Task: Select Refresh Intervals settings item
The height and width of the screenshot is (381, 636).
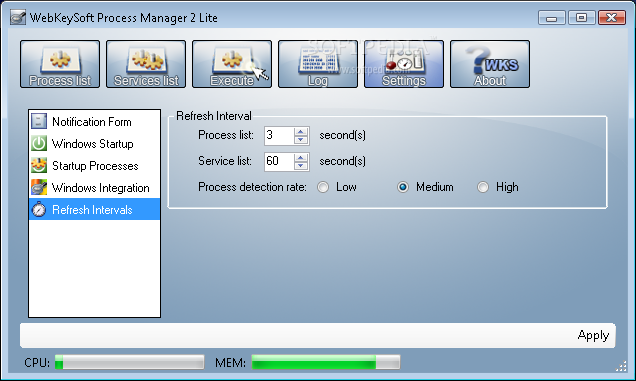Action: (95, 209)
